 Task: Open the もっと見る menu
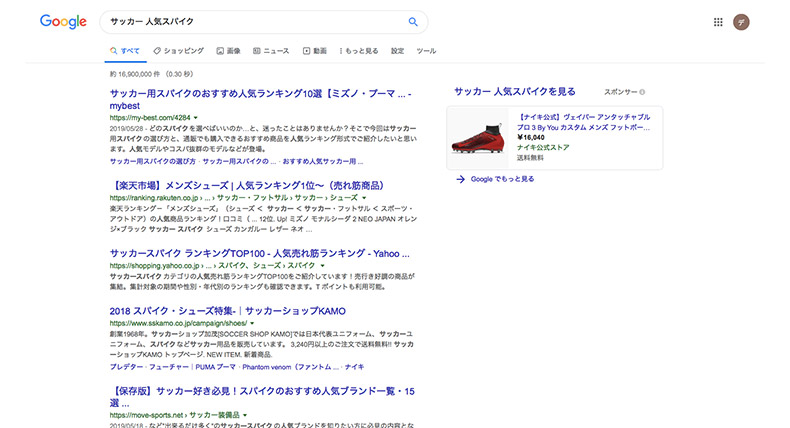coord(359,51)
